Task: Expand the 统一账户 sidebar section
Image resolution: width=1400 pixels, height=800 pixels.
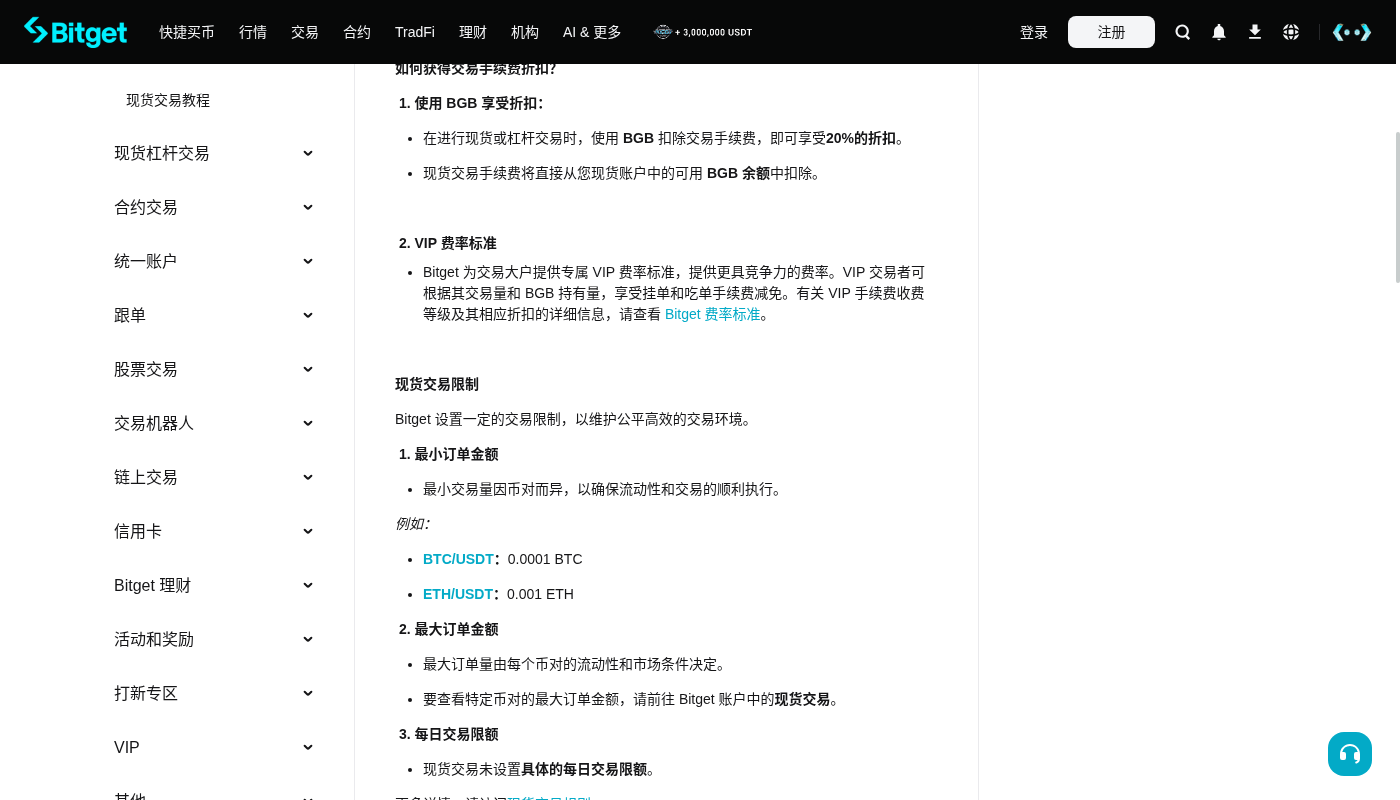Action: pos(214,261)
